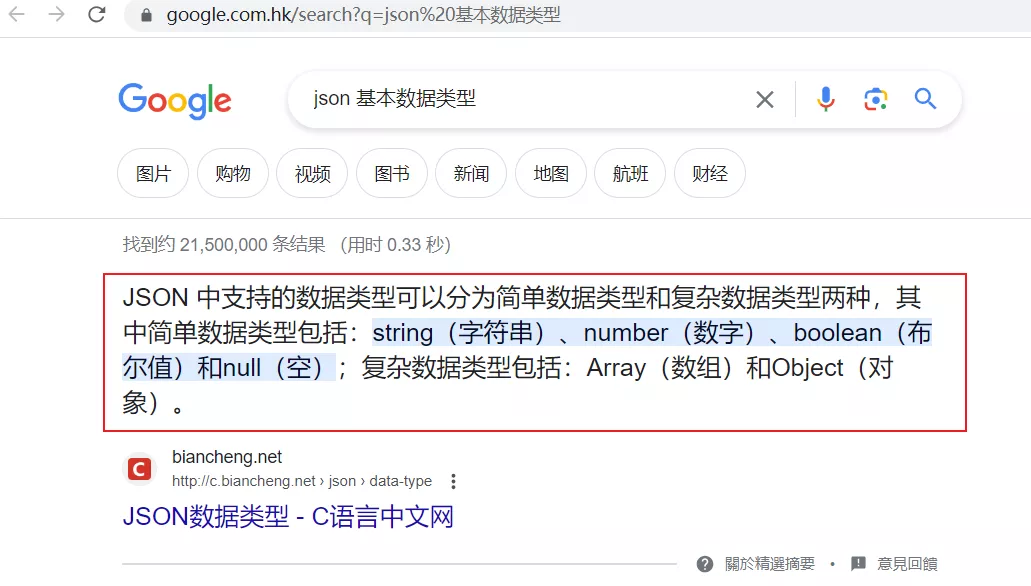Open the Google logo homepage link
This screenshot has width=1031, height=586.
pyautogui.click(x=175, y=101)
